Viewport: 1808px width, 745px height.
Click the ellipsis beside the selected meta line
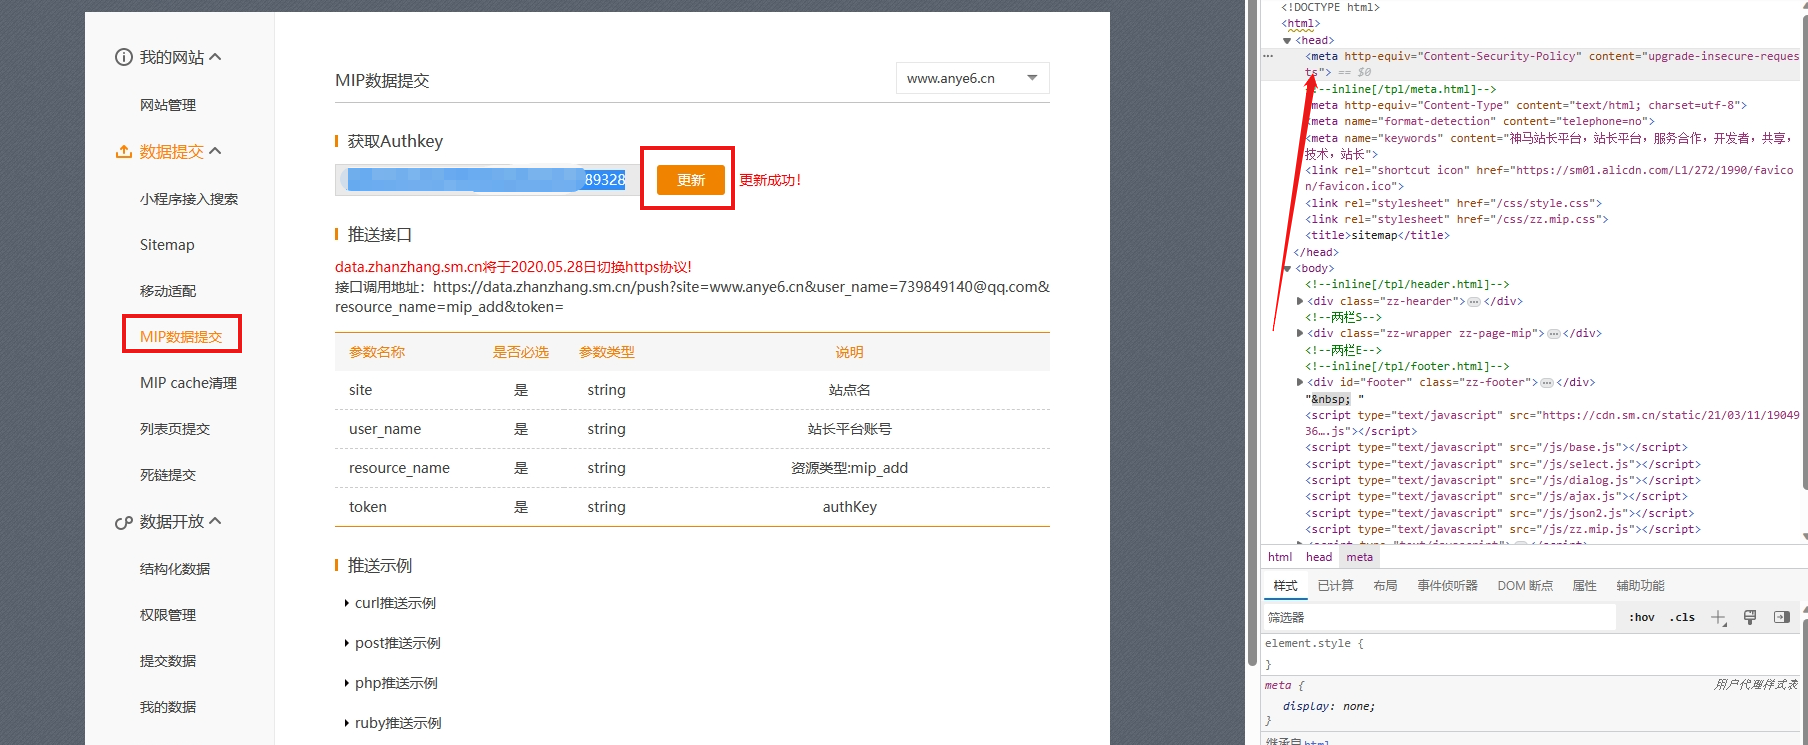pyautogui.click(x=1269, y=56)
